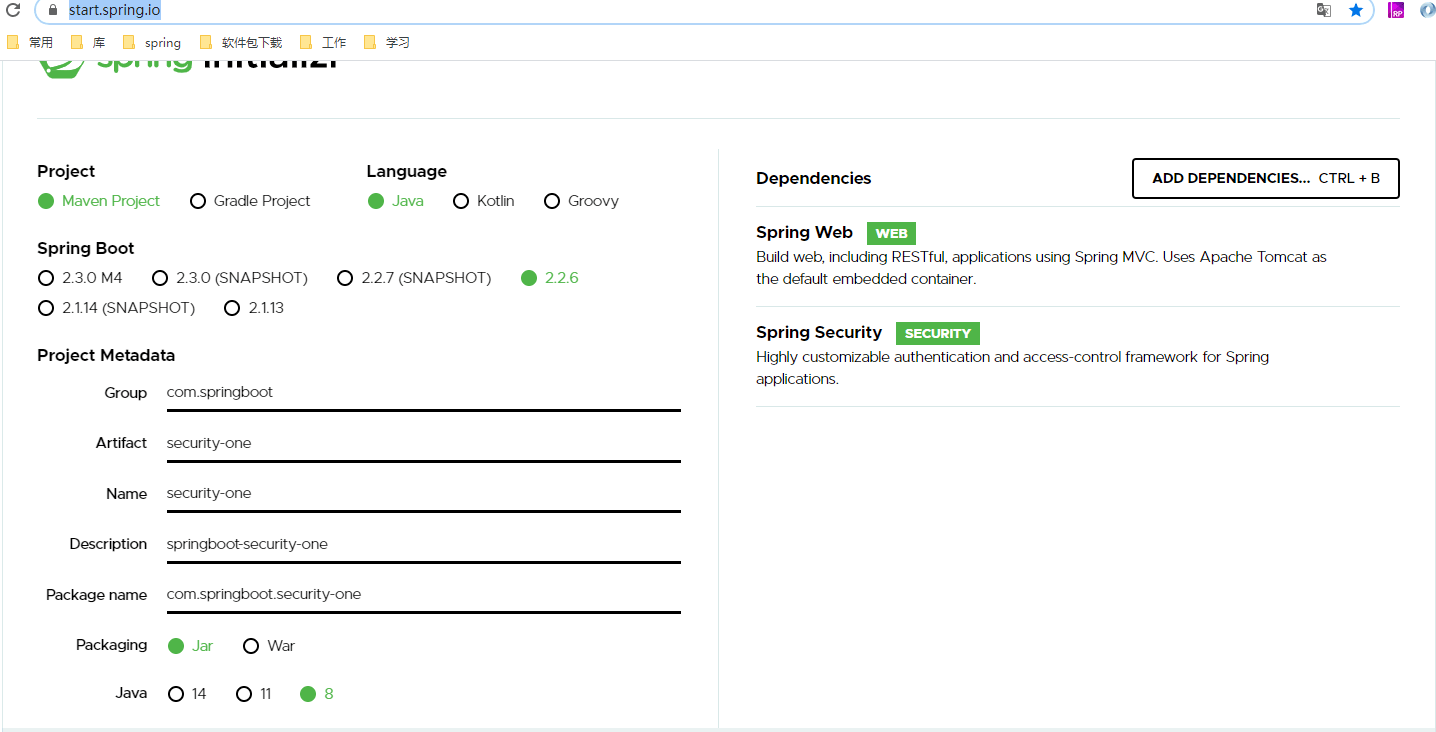Screen dimensions: 1436x732
Task: Select Spring Boot 2.1.13
Action: click(254, 308)
